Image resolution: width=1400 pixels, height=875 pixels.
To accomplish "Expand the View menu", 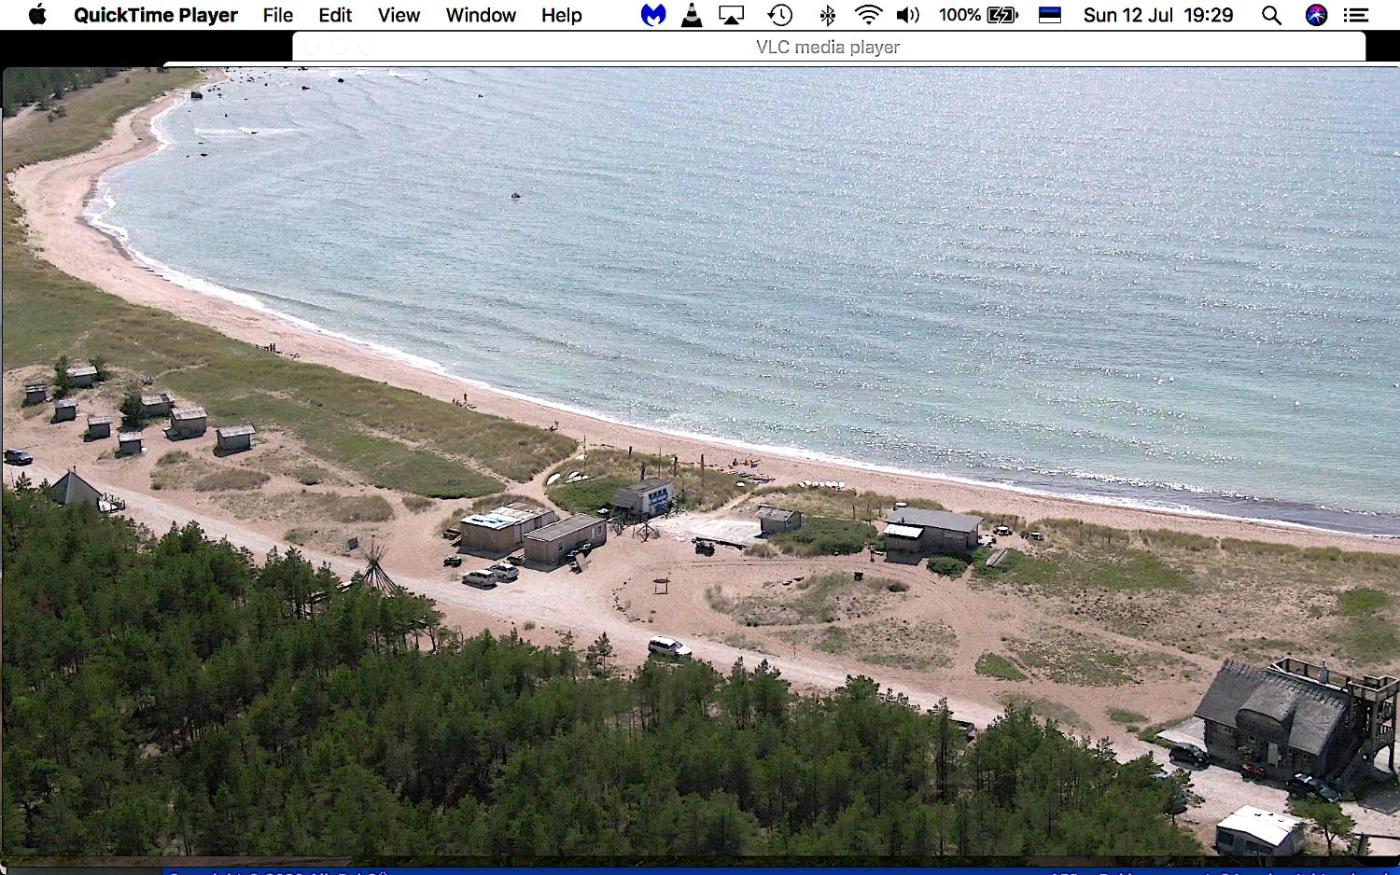I will click(398, 15).
